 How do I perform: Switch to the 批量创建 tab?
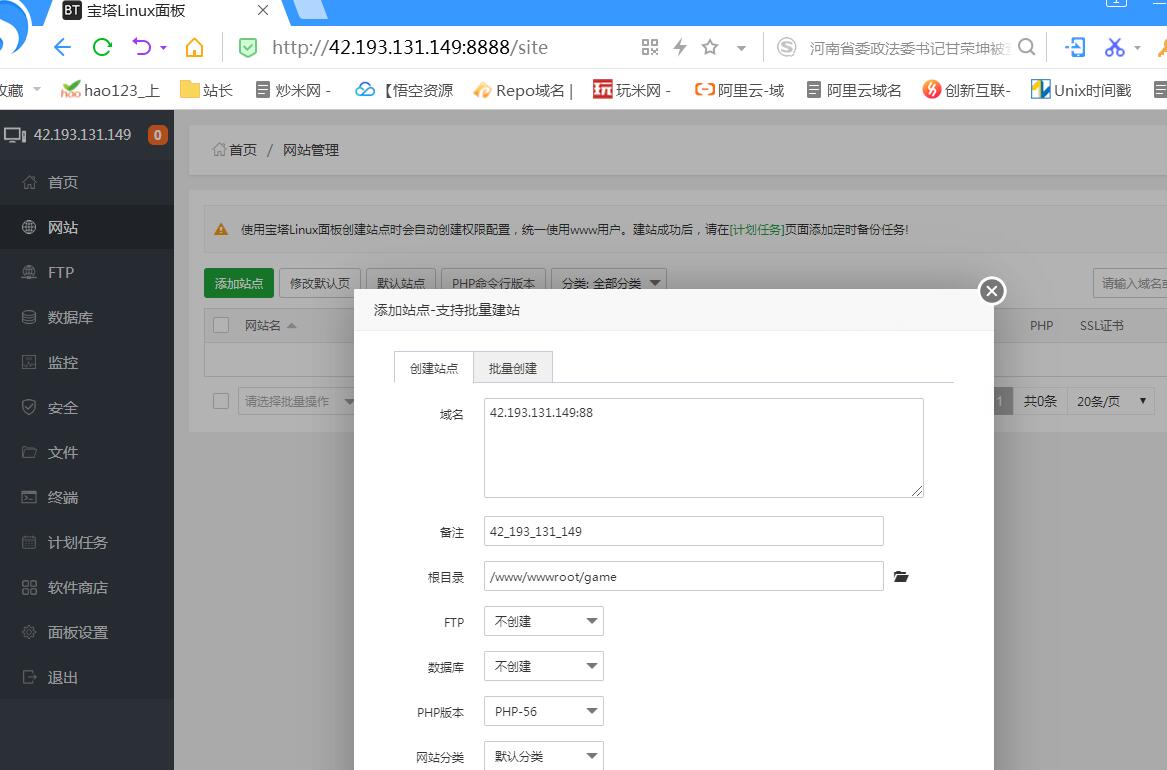click(x=513, y=368)
